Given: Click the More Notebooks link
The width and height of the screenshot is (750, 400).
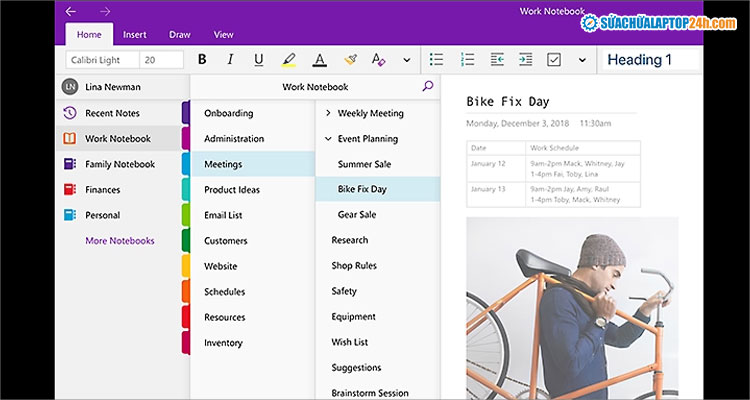Looking at the screenshot, I should point(120,241).
